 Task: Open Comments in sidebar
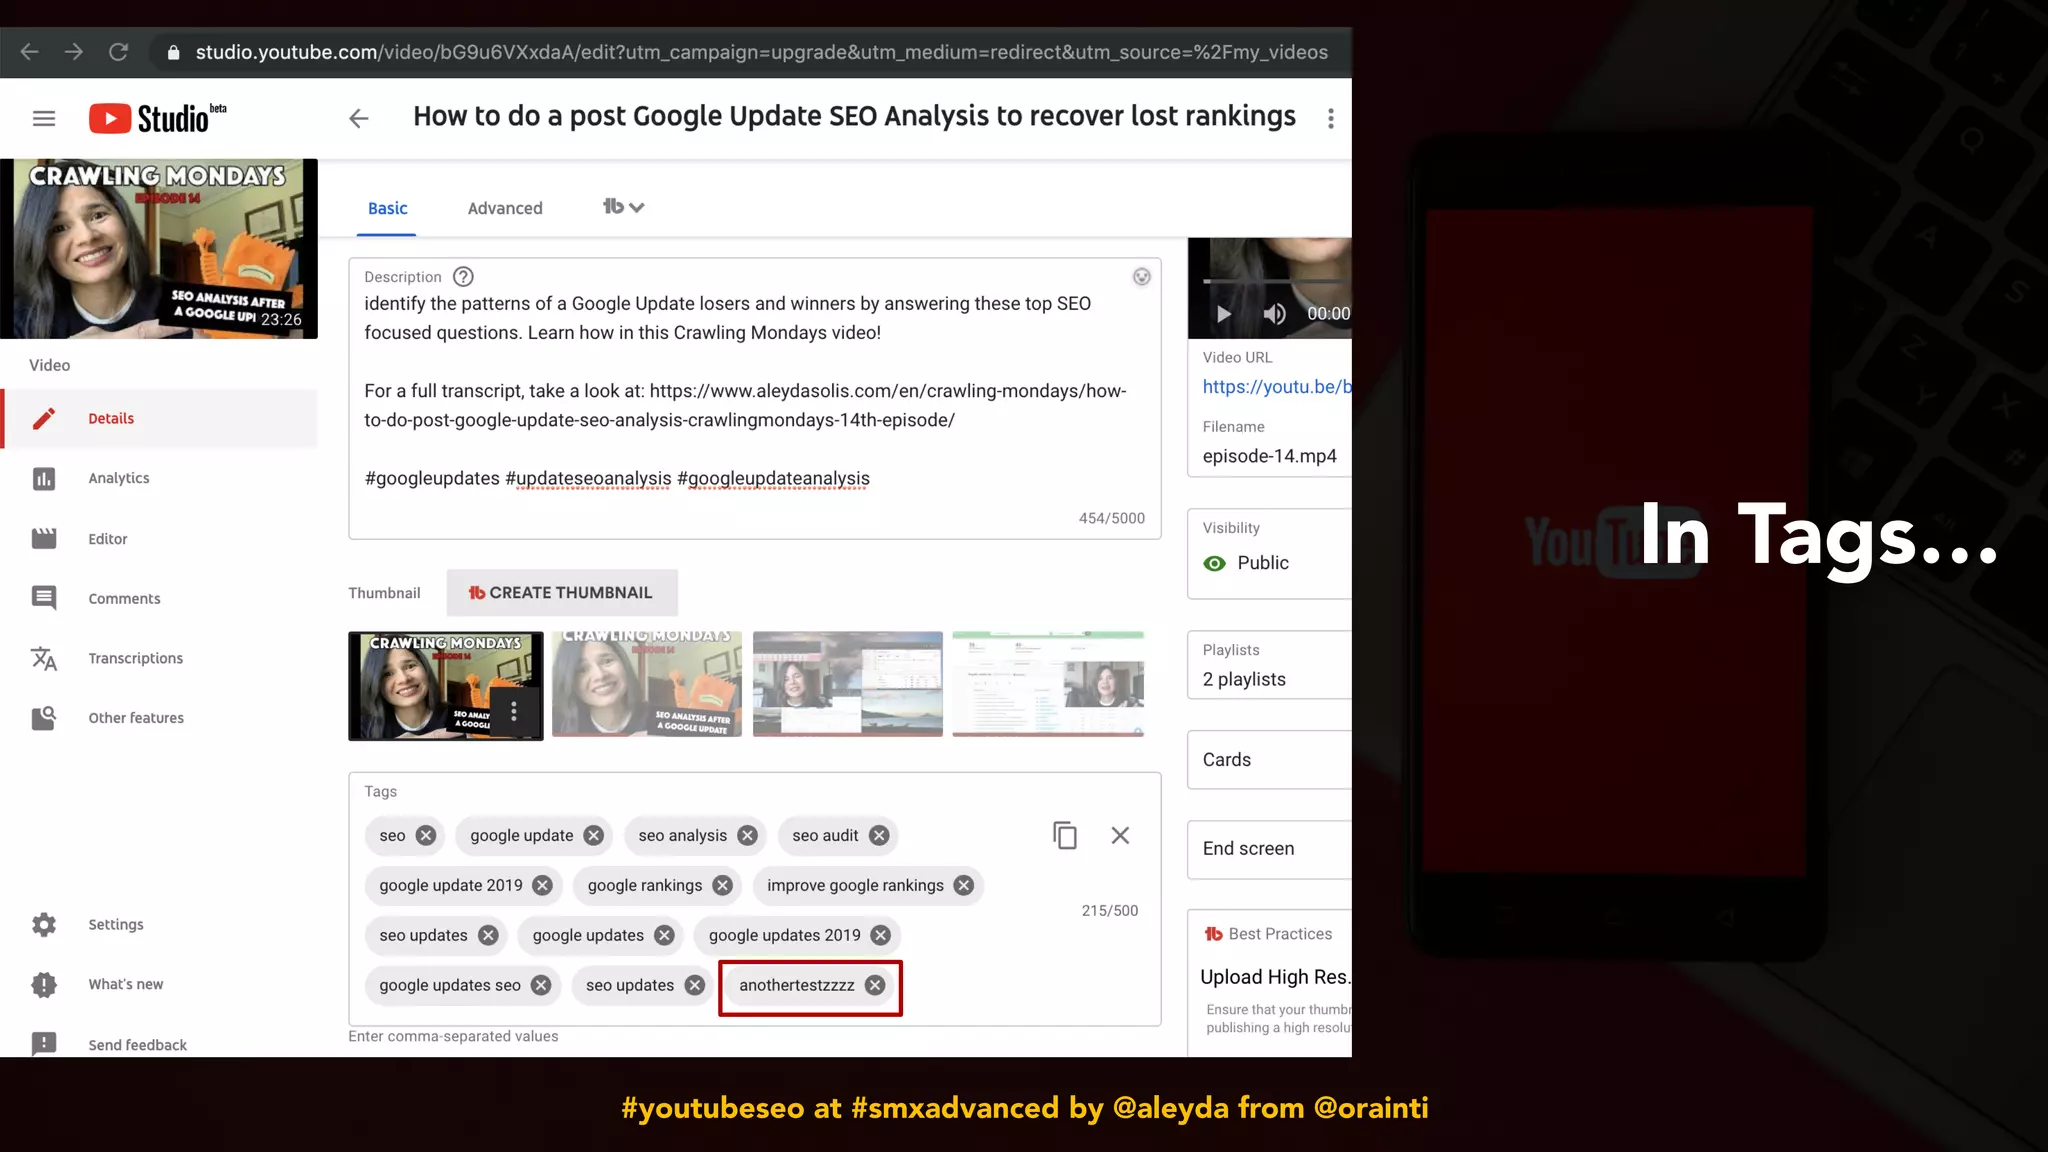click(x=160, y=598)
